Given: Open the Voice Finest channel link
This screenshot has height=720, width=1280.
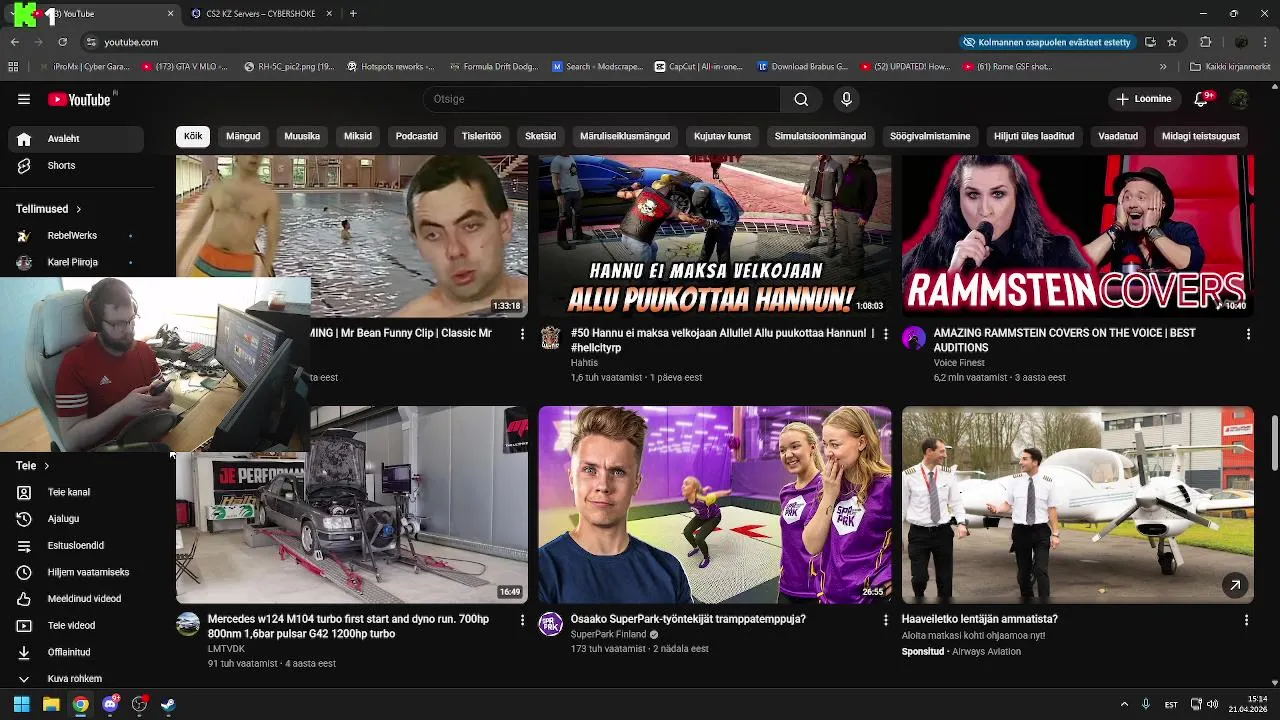Looking at the screenshot, I should coord(959,363).
